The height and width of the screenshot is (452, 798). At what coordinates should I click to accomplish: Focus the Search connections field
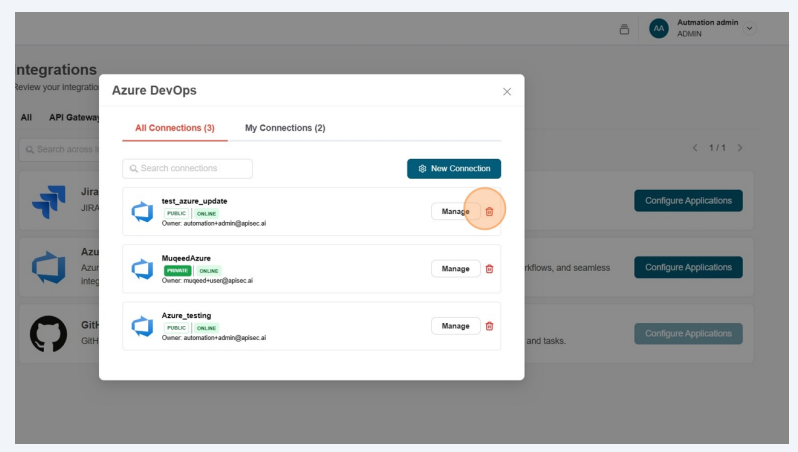tap(188, 169)
